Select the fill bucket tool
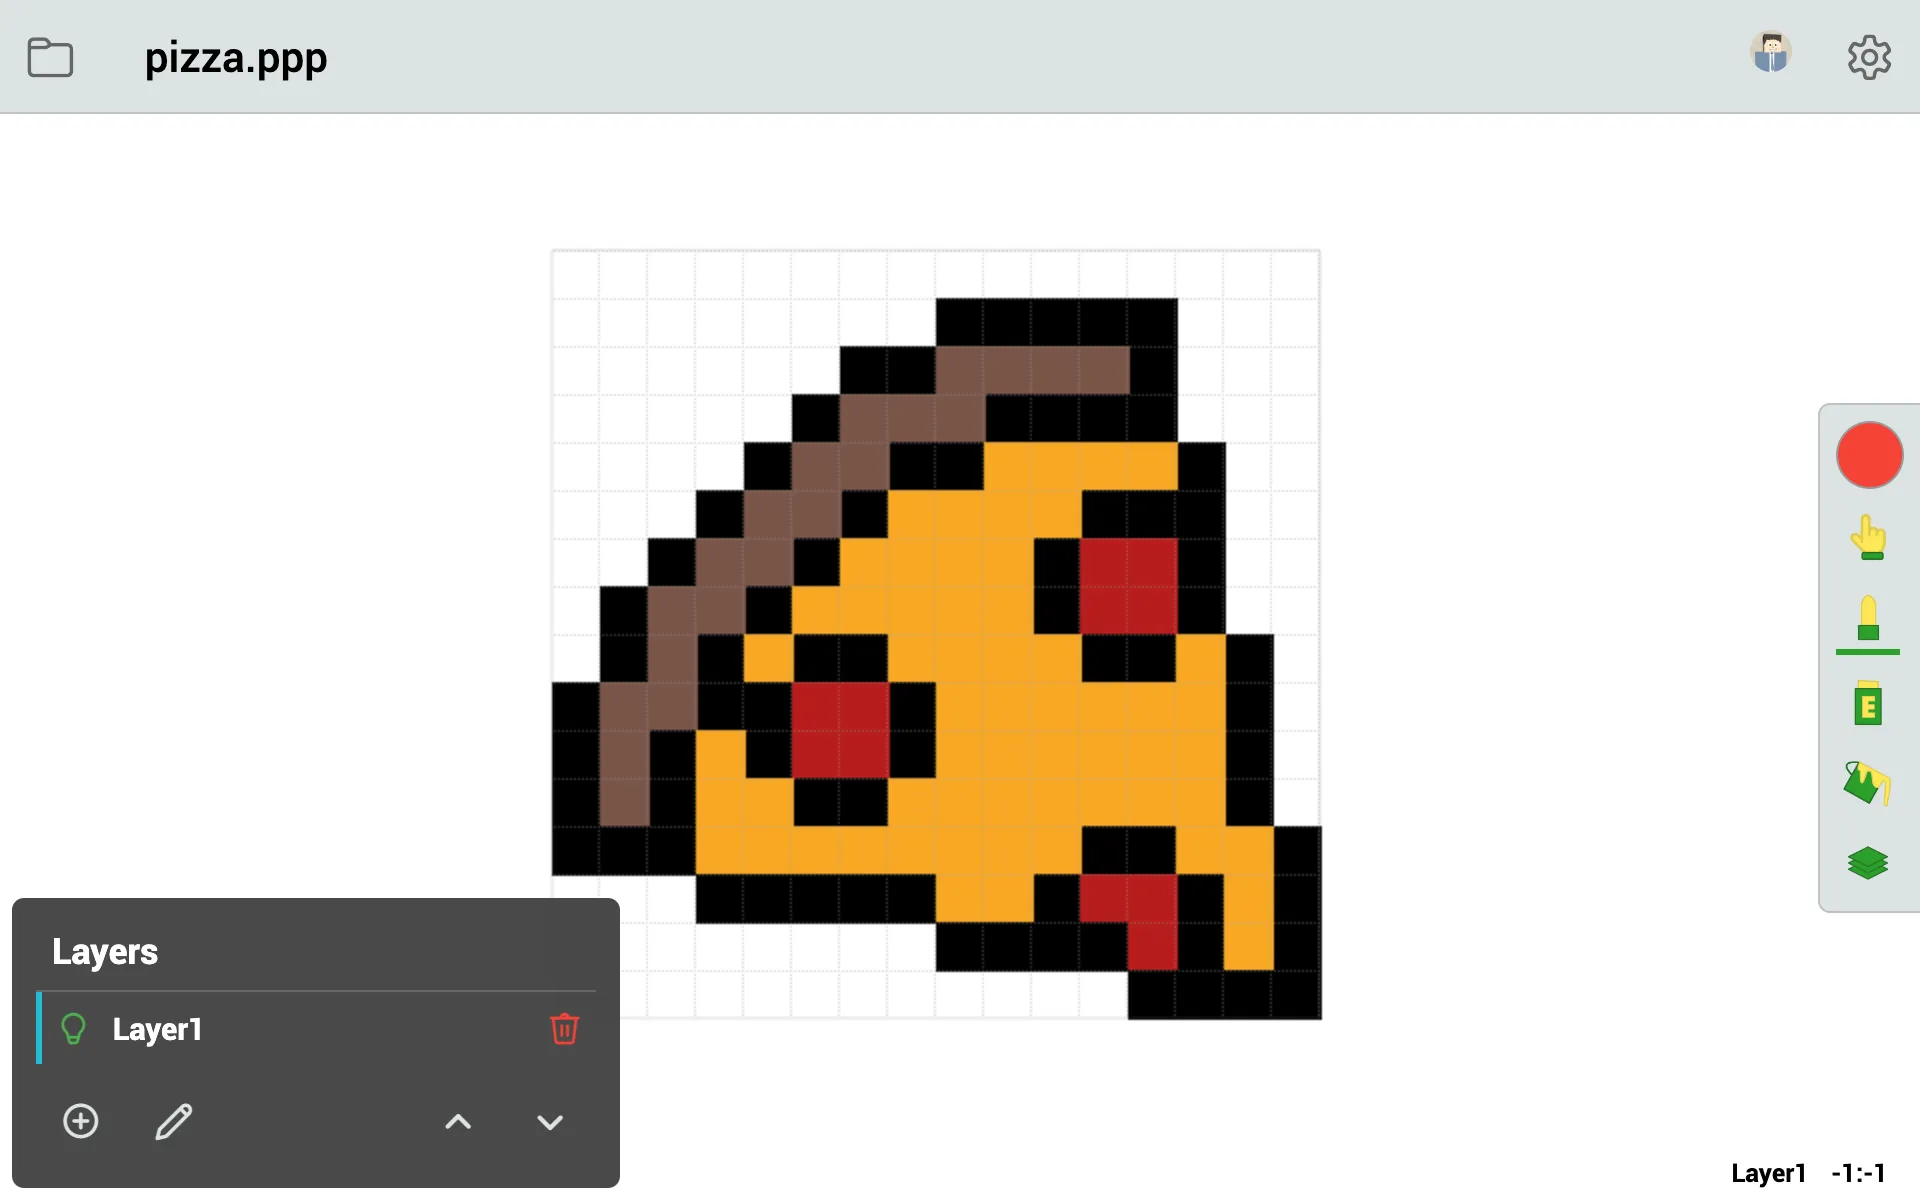1920x1200 pixels. 1867,781
